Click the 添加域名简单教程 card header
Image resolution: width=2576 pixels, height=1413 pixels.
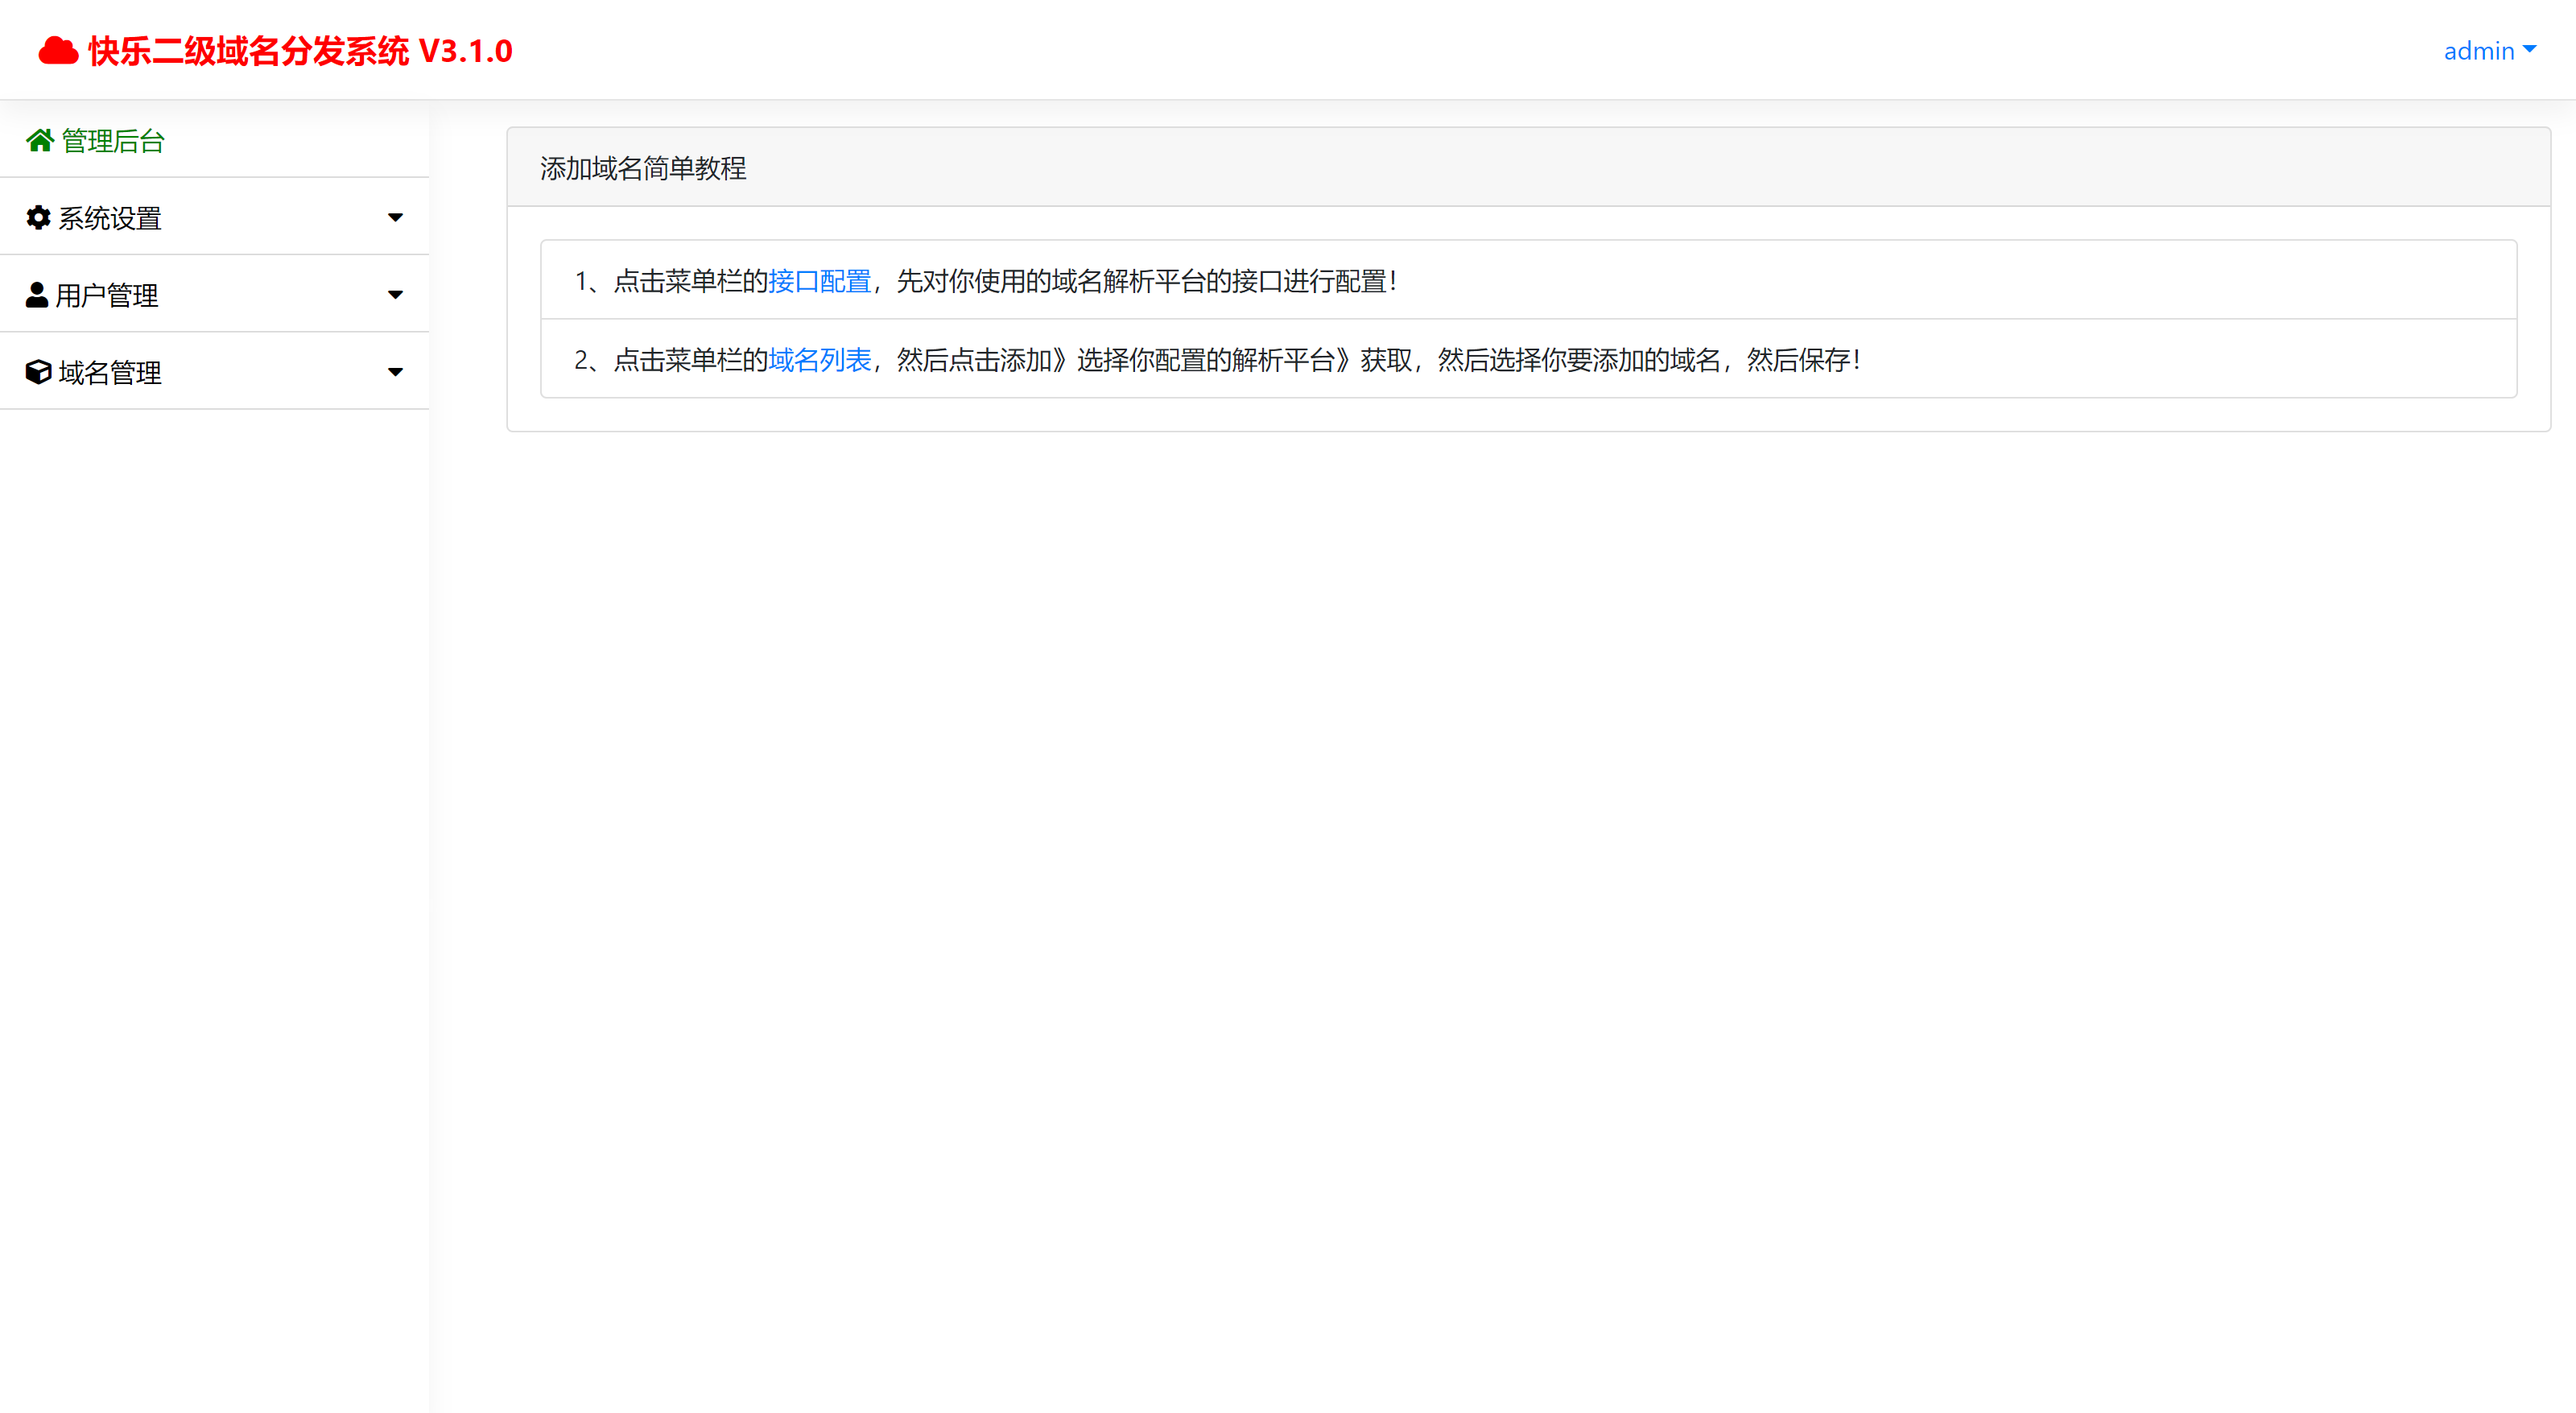tap(643, 168)
